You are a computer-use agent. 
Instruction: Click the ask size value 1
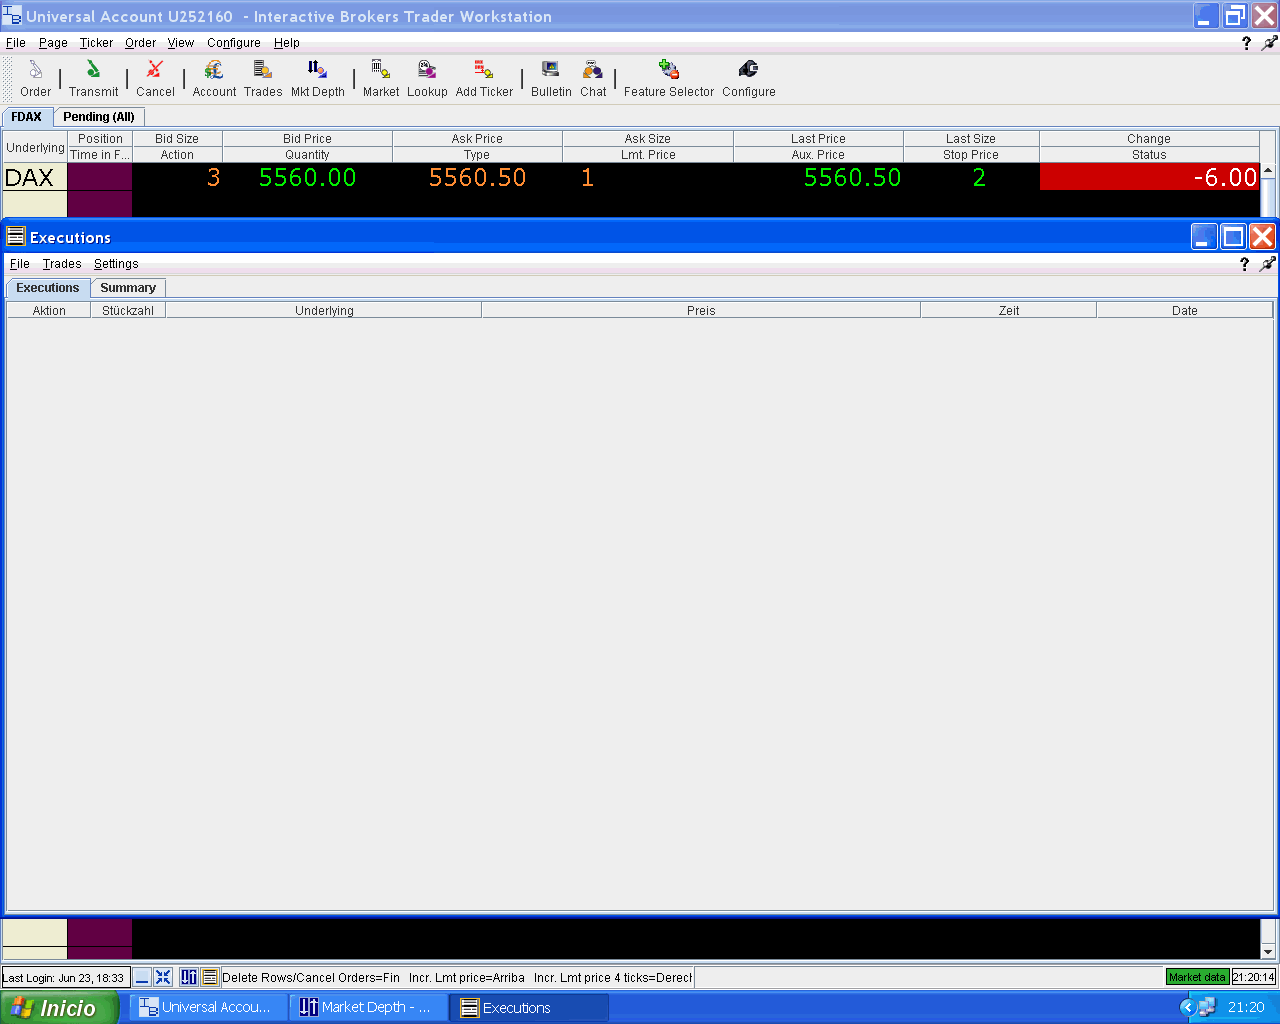click(x=588, y=177)
